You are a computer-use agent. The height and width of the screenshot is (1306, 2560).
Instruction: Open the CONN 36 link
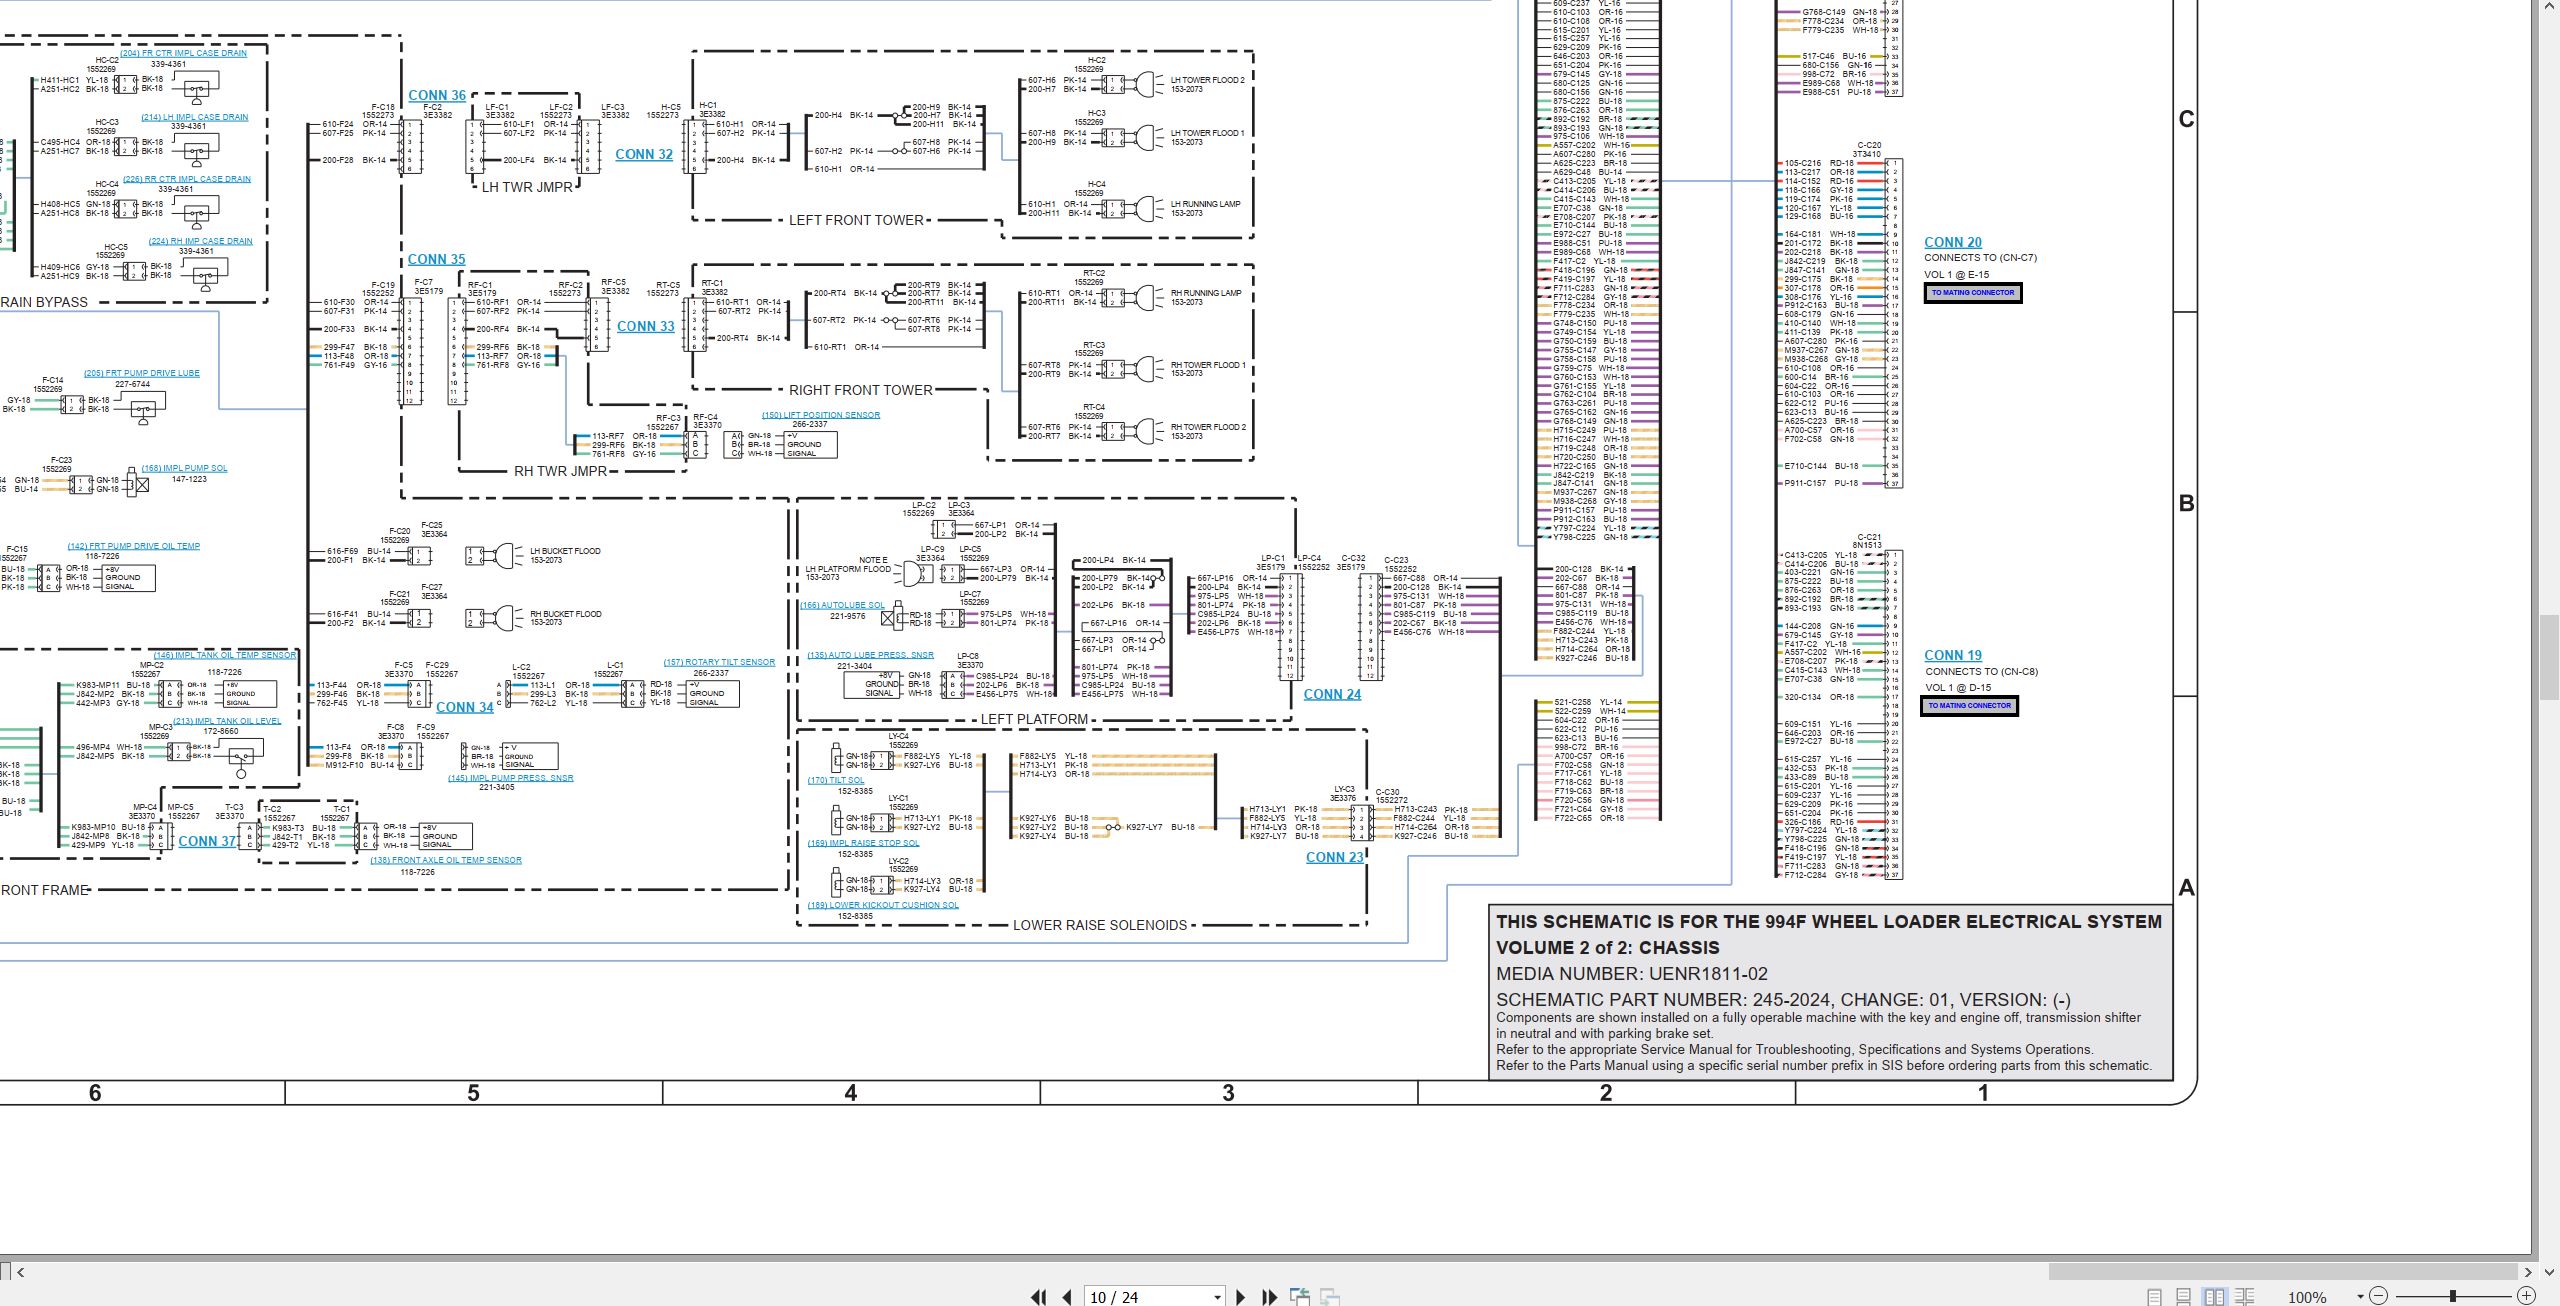(x=437, y=96)
